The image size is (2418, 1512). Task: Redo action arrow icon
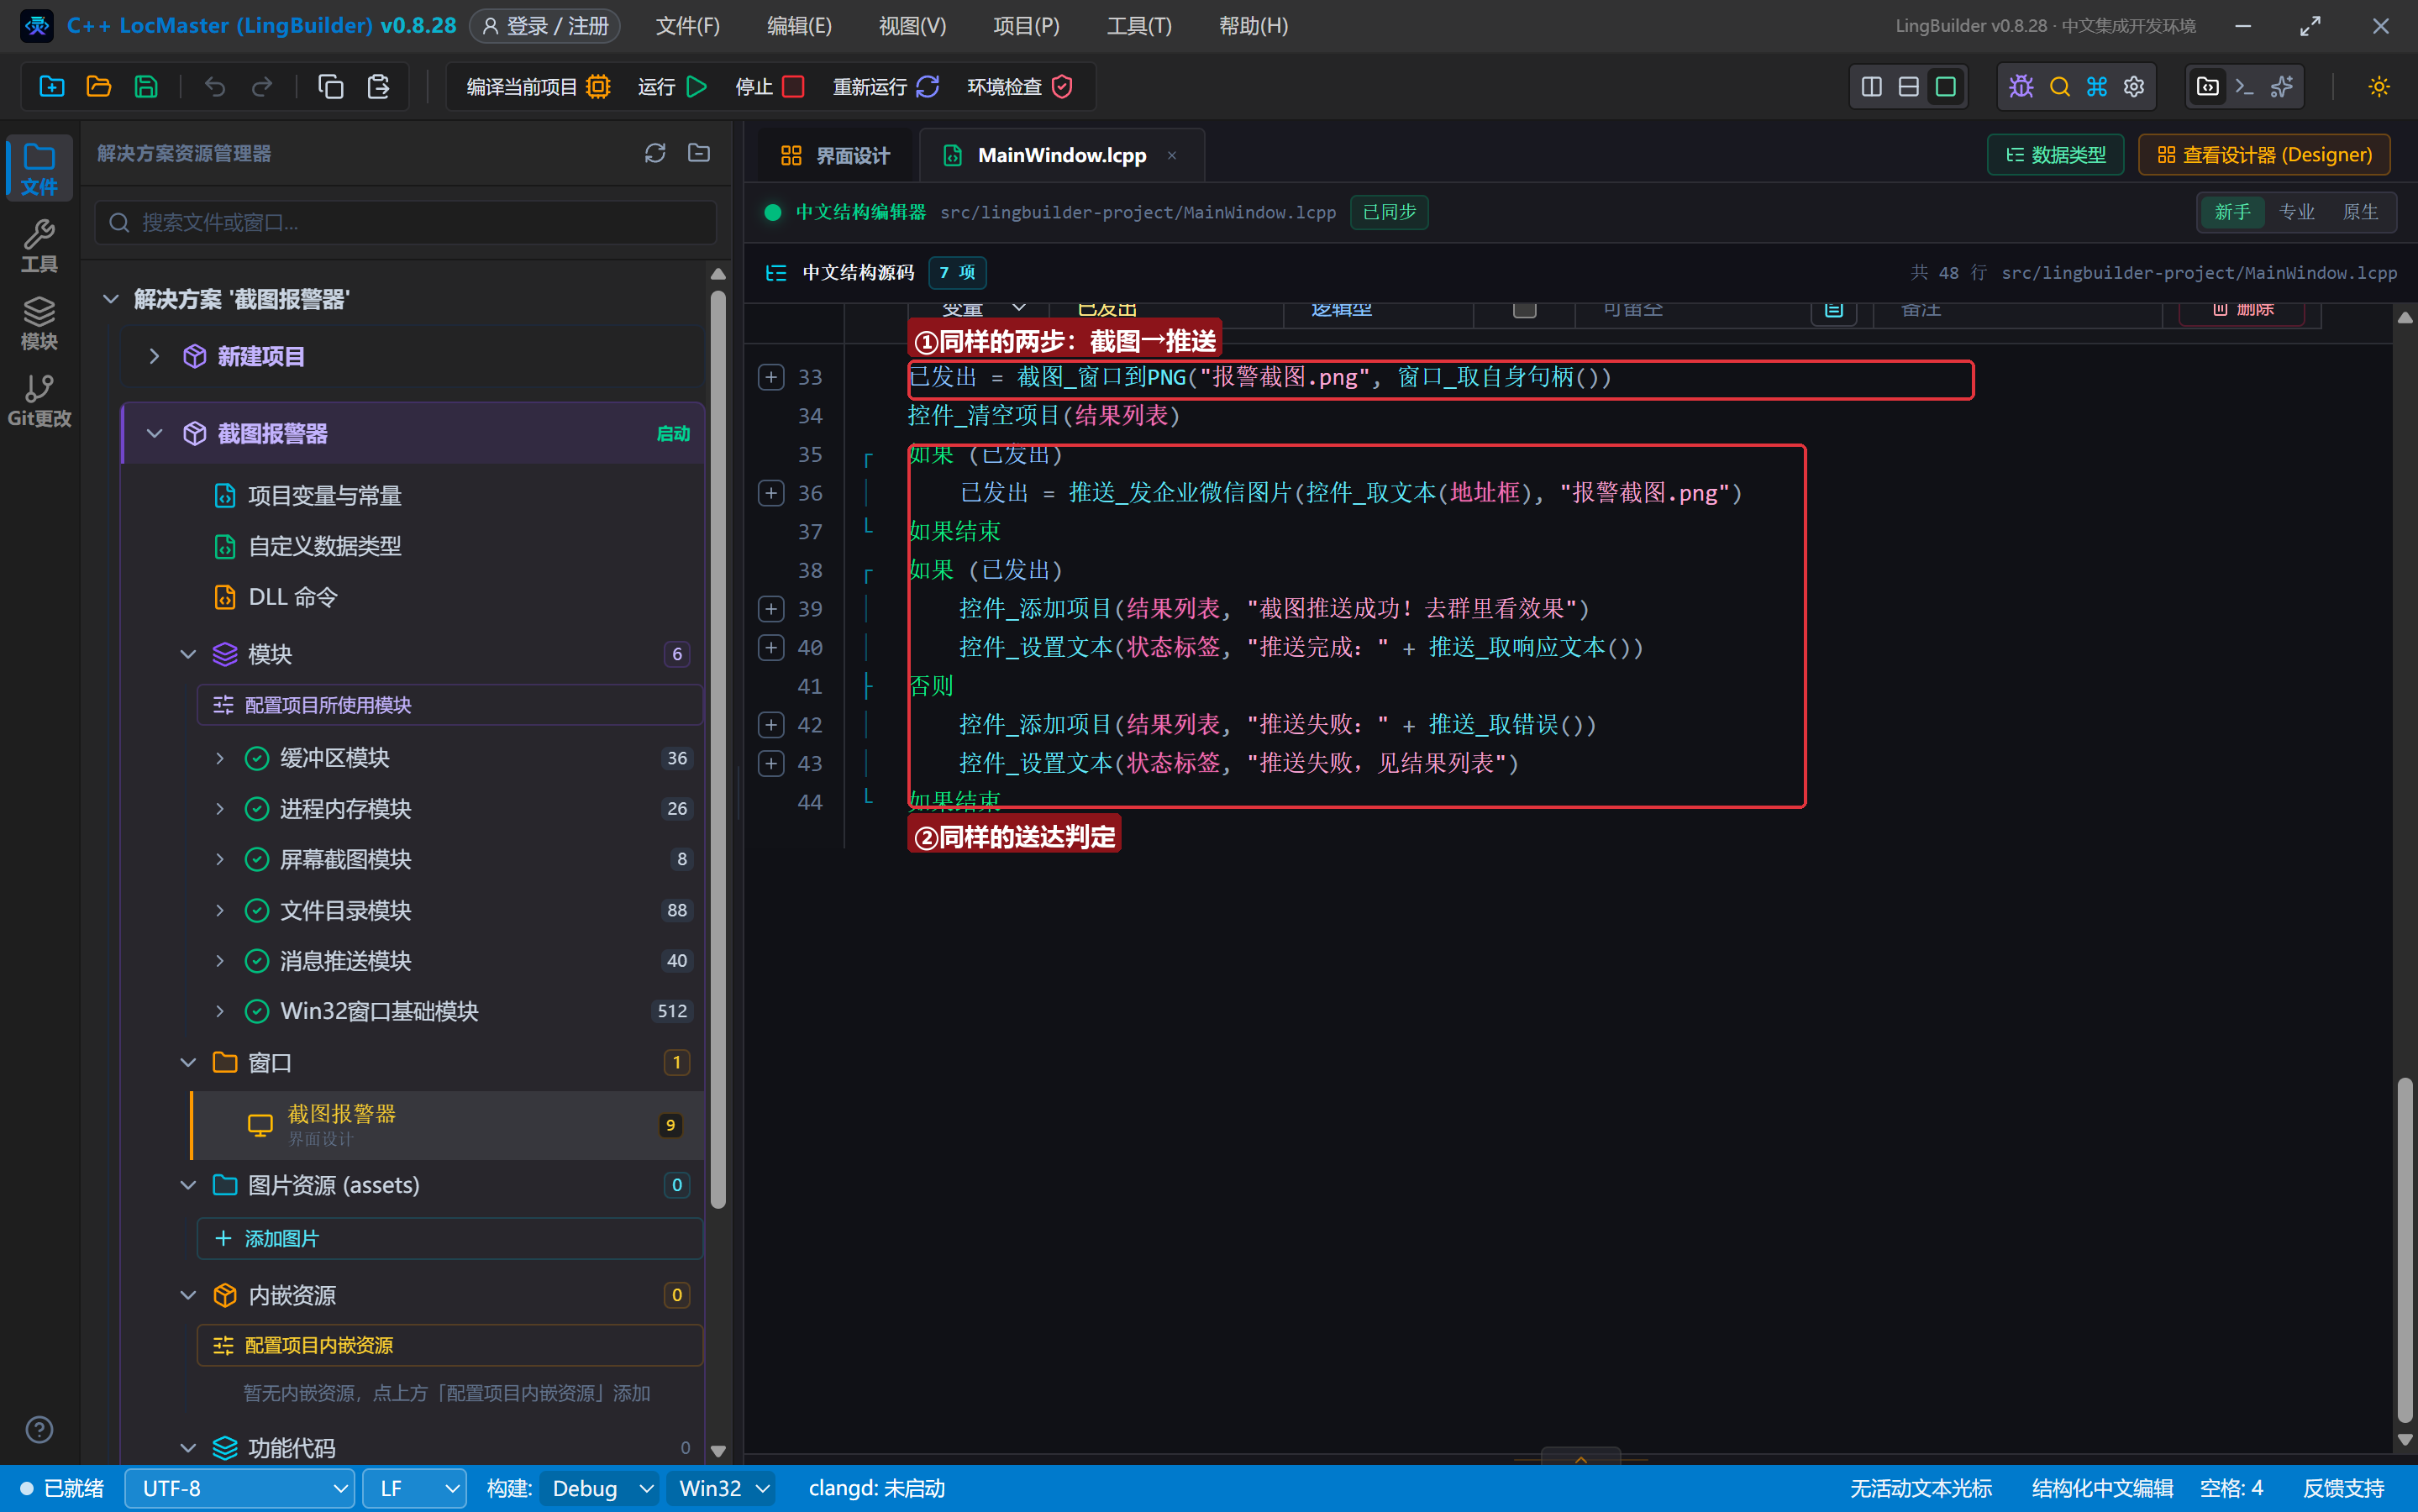click(262, 87)
